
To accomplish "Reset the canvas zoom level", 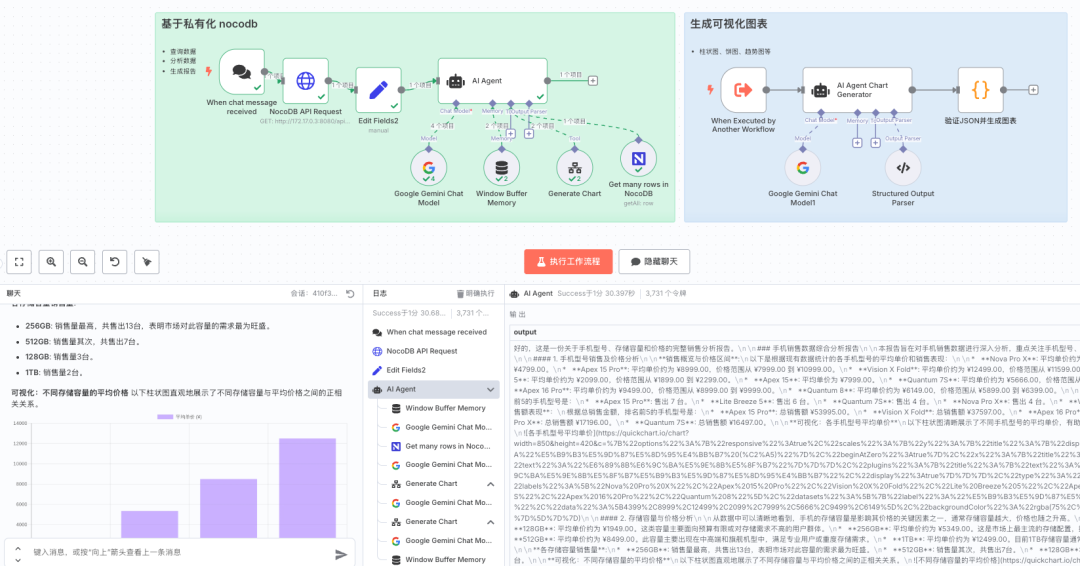I will pyautogui.click(x=115, y=262).
